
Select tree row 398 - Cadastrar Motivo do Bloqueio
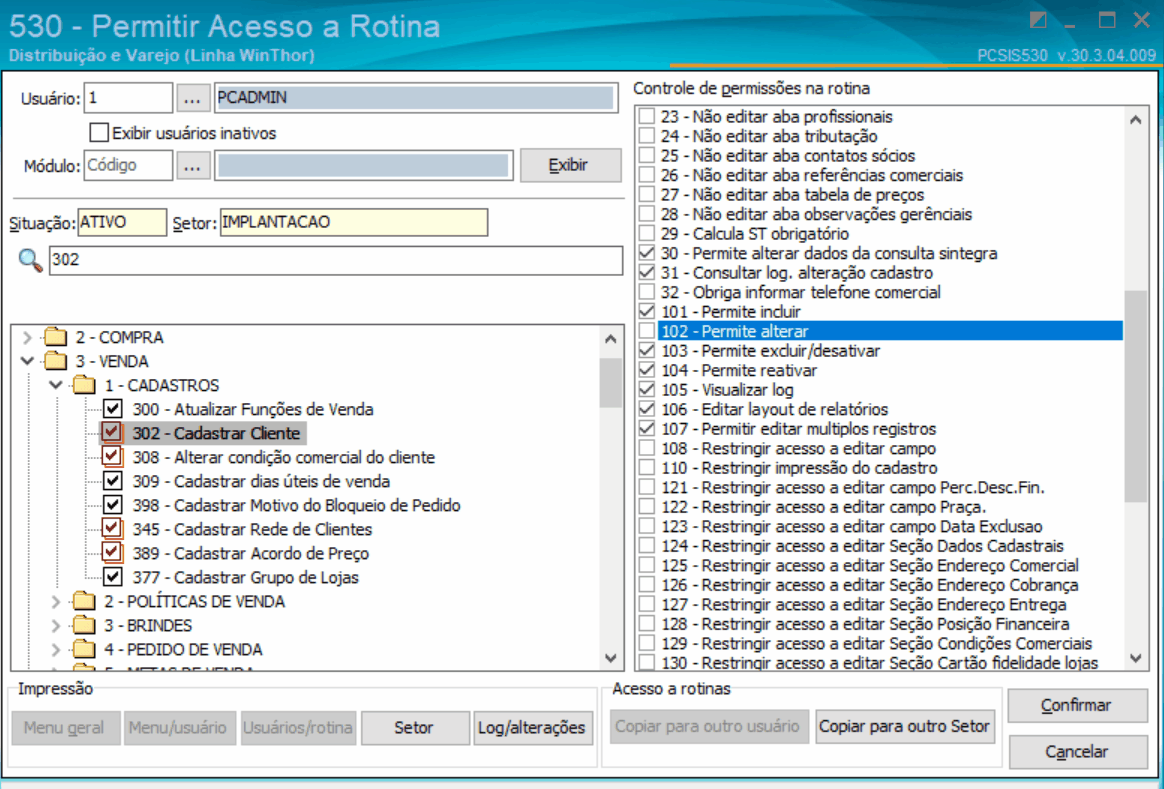[296, 505]
